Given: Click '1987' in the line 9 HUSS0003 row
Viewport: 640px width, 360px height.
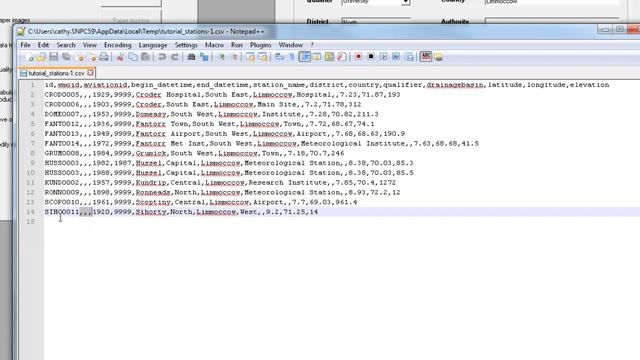Looking at the screenshot, I should [122, 163].
